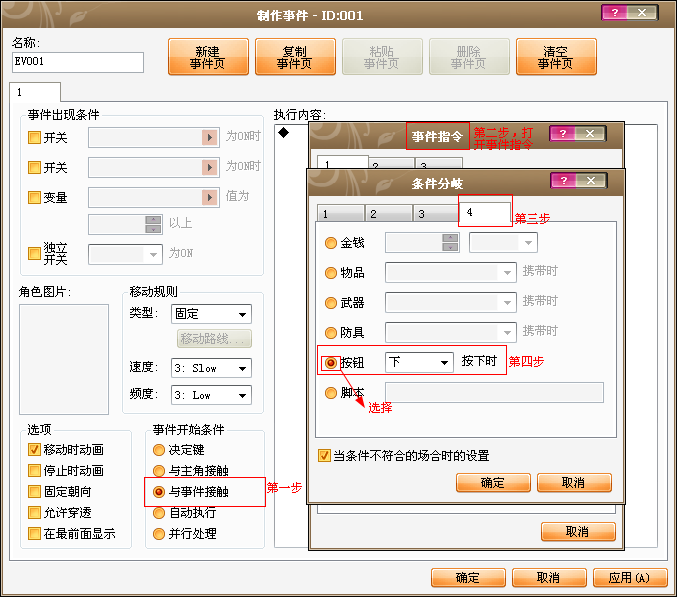This screenshot has height=597, width=677.
Task: Open variable picker arrow for 变量
Action: (x=210, y=197)
